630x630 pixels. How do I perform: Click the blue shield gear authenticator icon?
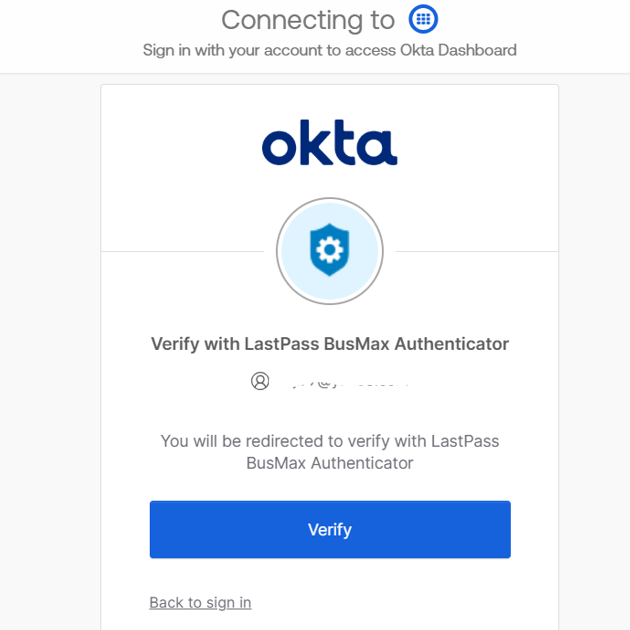(329, 250)
